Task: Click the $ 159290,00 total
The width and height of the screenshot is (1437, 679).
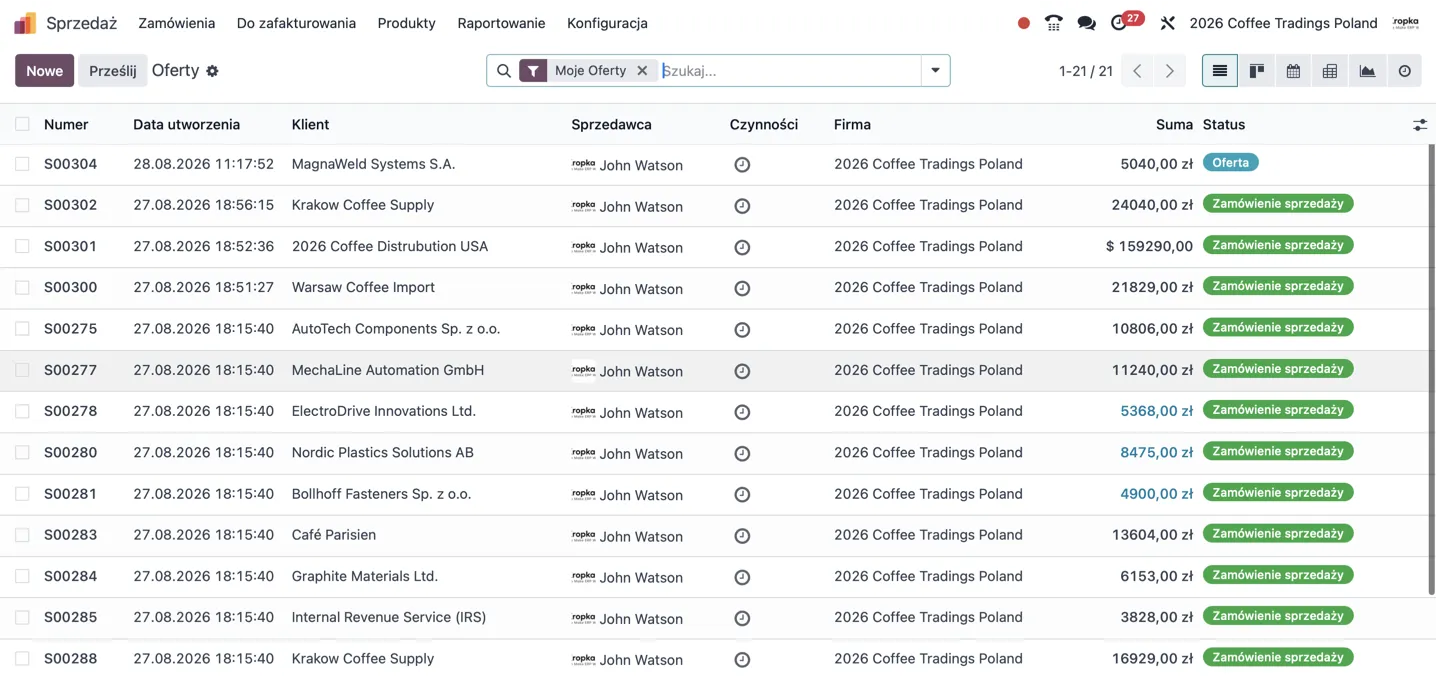Action: 1149,246
